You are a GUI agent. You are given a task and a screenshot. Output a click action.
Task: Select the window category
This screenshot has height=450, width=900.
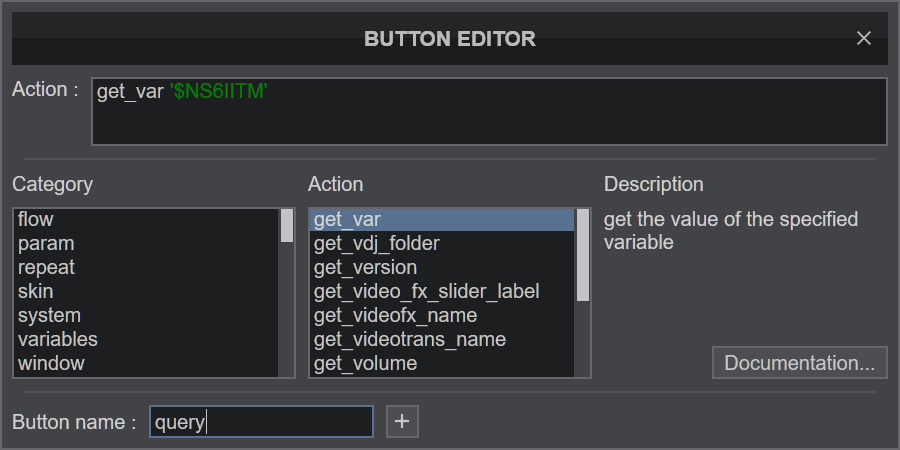tap(146, 363)
